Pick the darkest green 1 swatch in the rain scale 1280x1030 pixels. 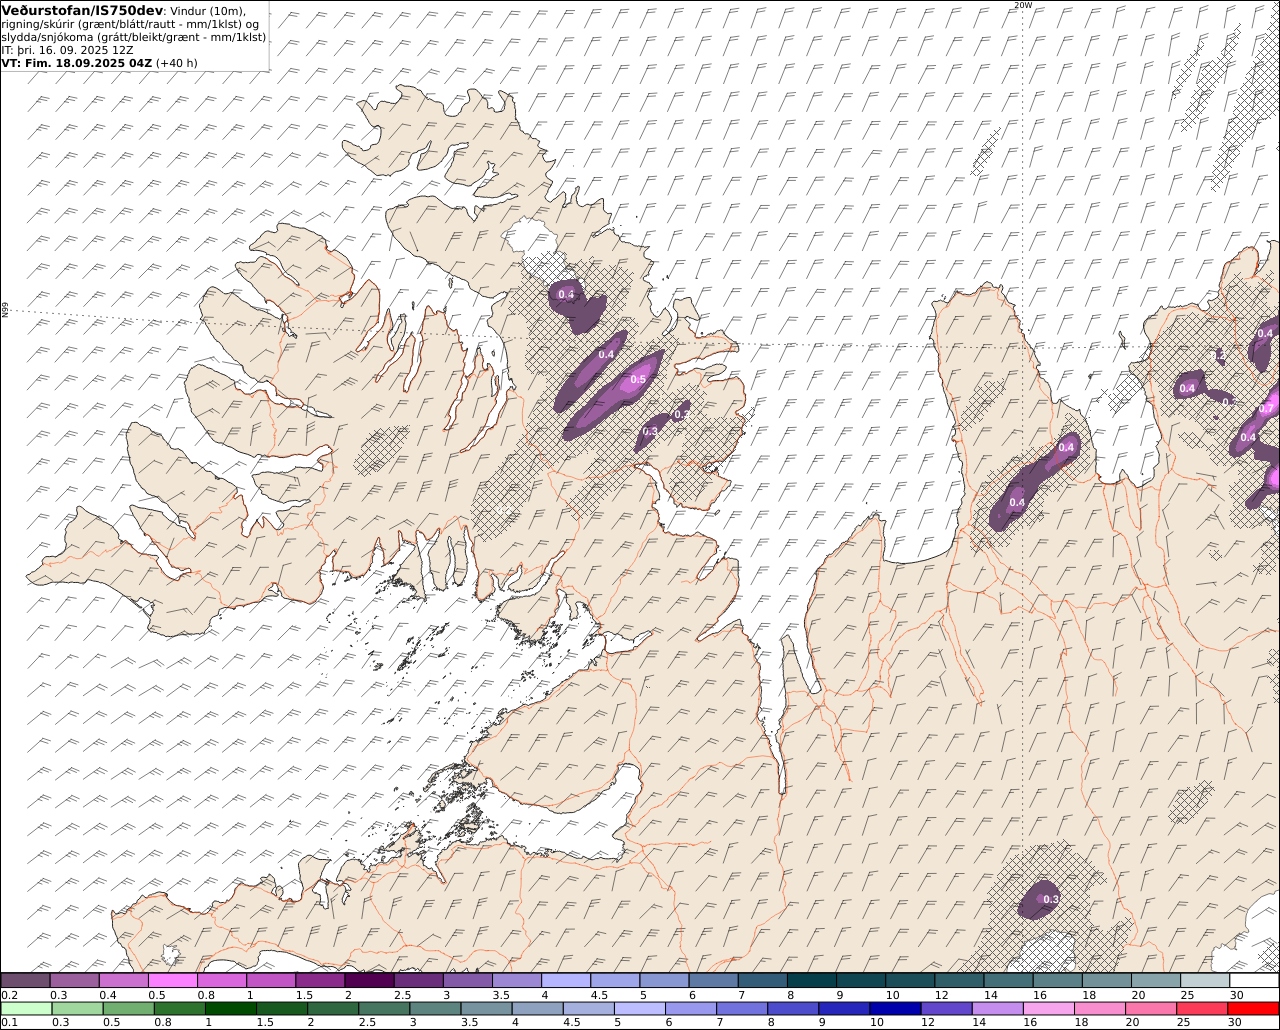pyautogui.click(x=230, y=1008)
